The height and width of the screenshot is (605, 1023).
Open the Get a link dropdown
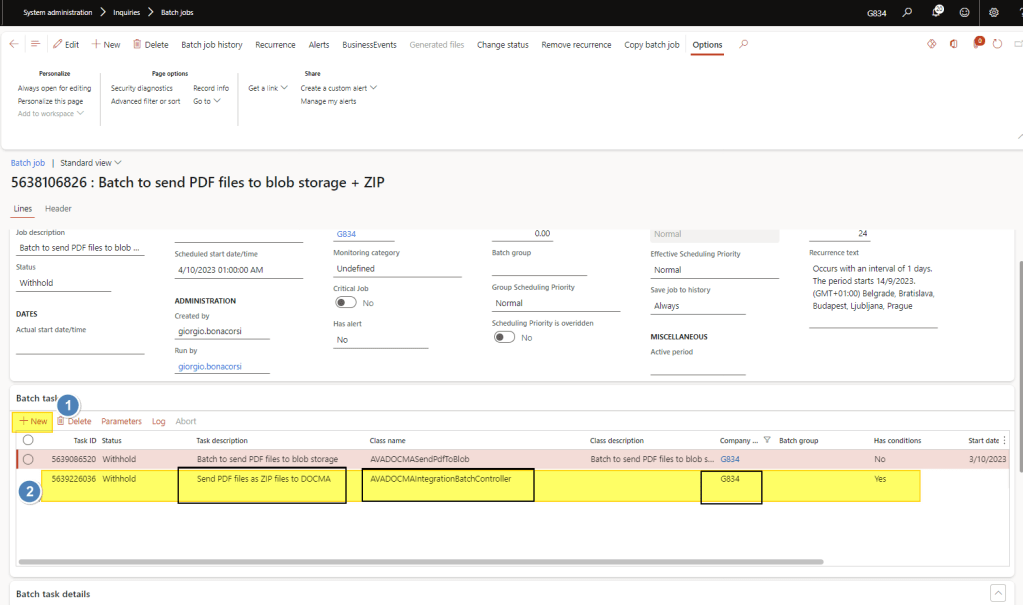[268, 88]
